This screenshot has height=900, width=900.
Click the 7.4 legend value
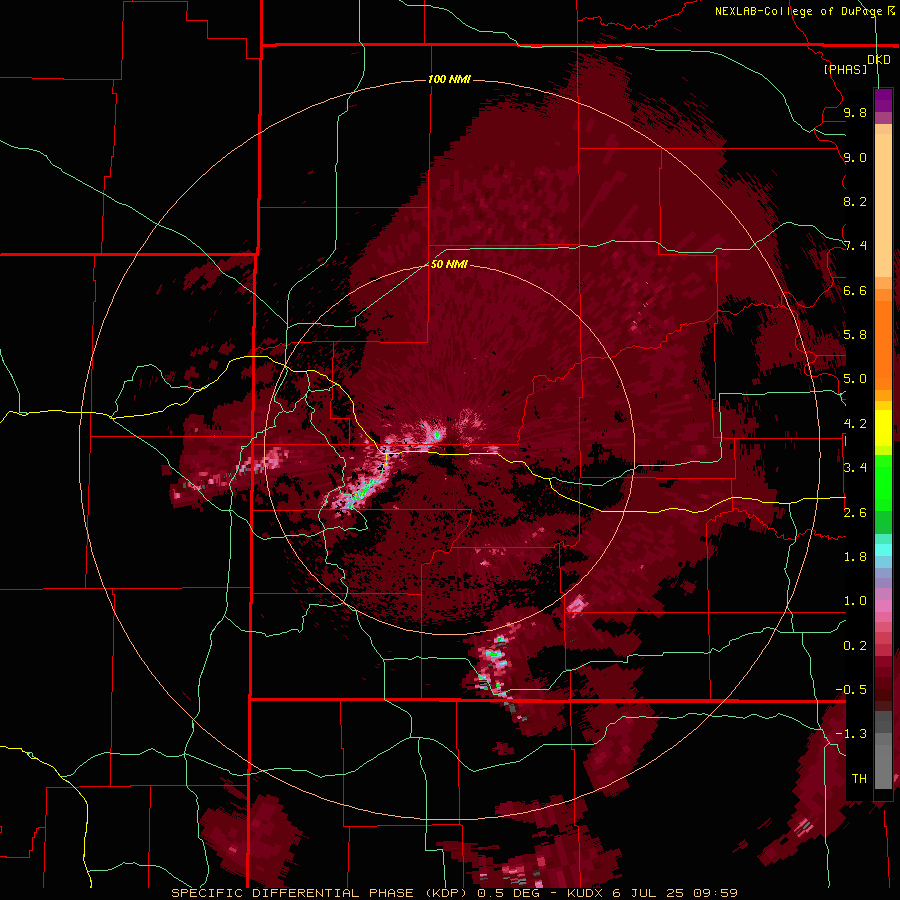855,246
